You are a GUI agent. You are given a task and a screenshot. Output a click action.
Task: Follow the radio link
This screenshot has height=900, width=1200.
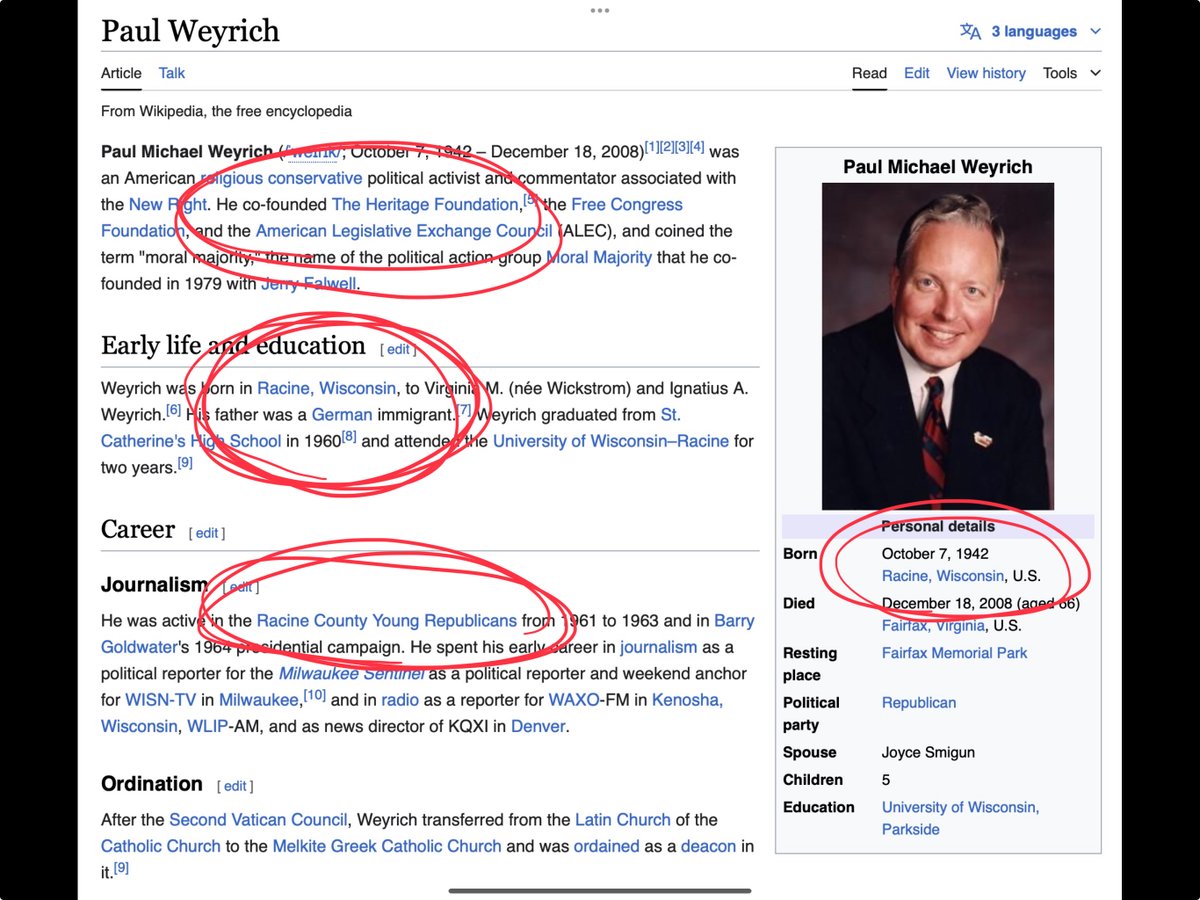(400, 700)
